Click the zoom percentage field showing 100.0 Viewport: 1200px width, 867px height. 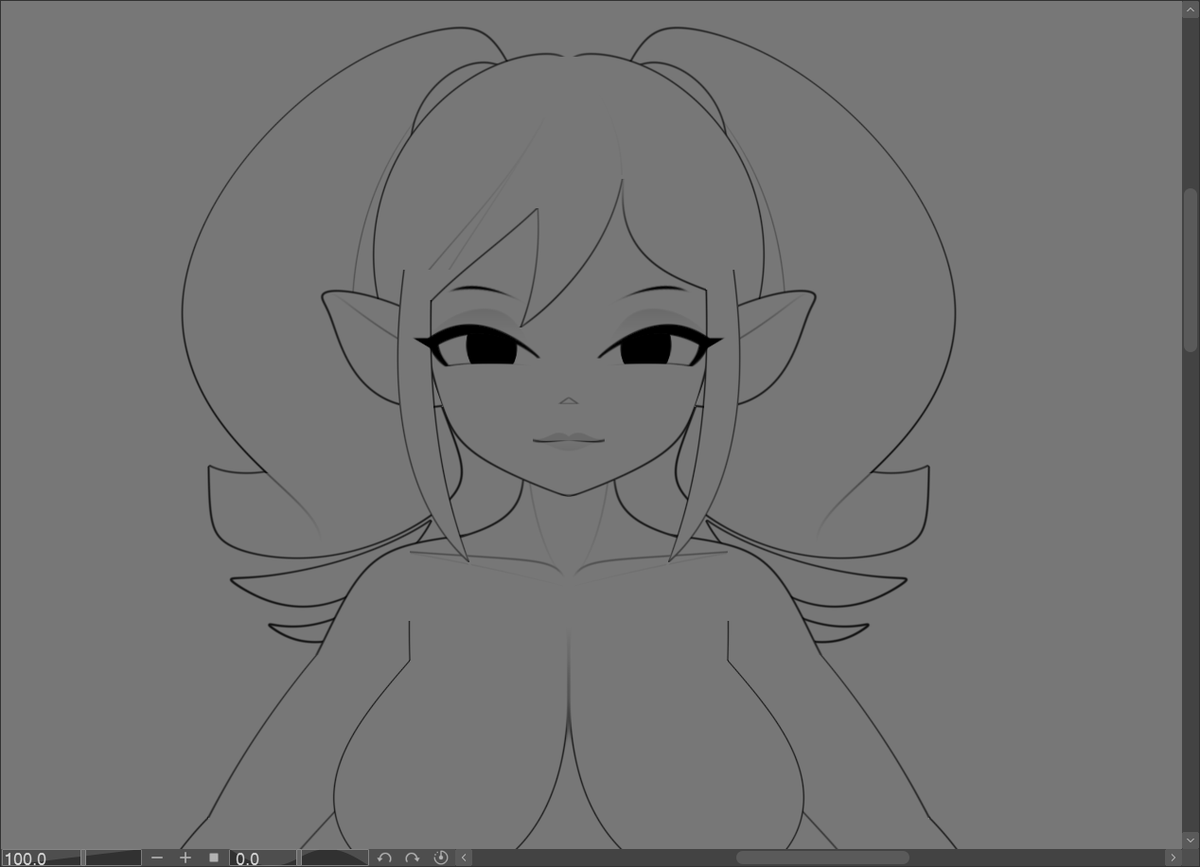40,858
